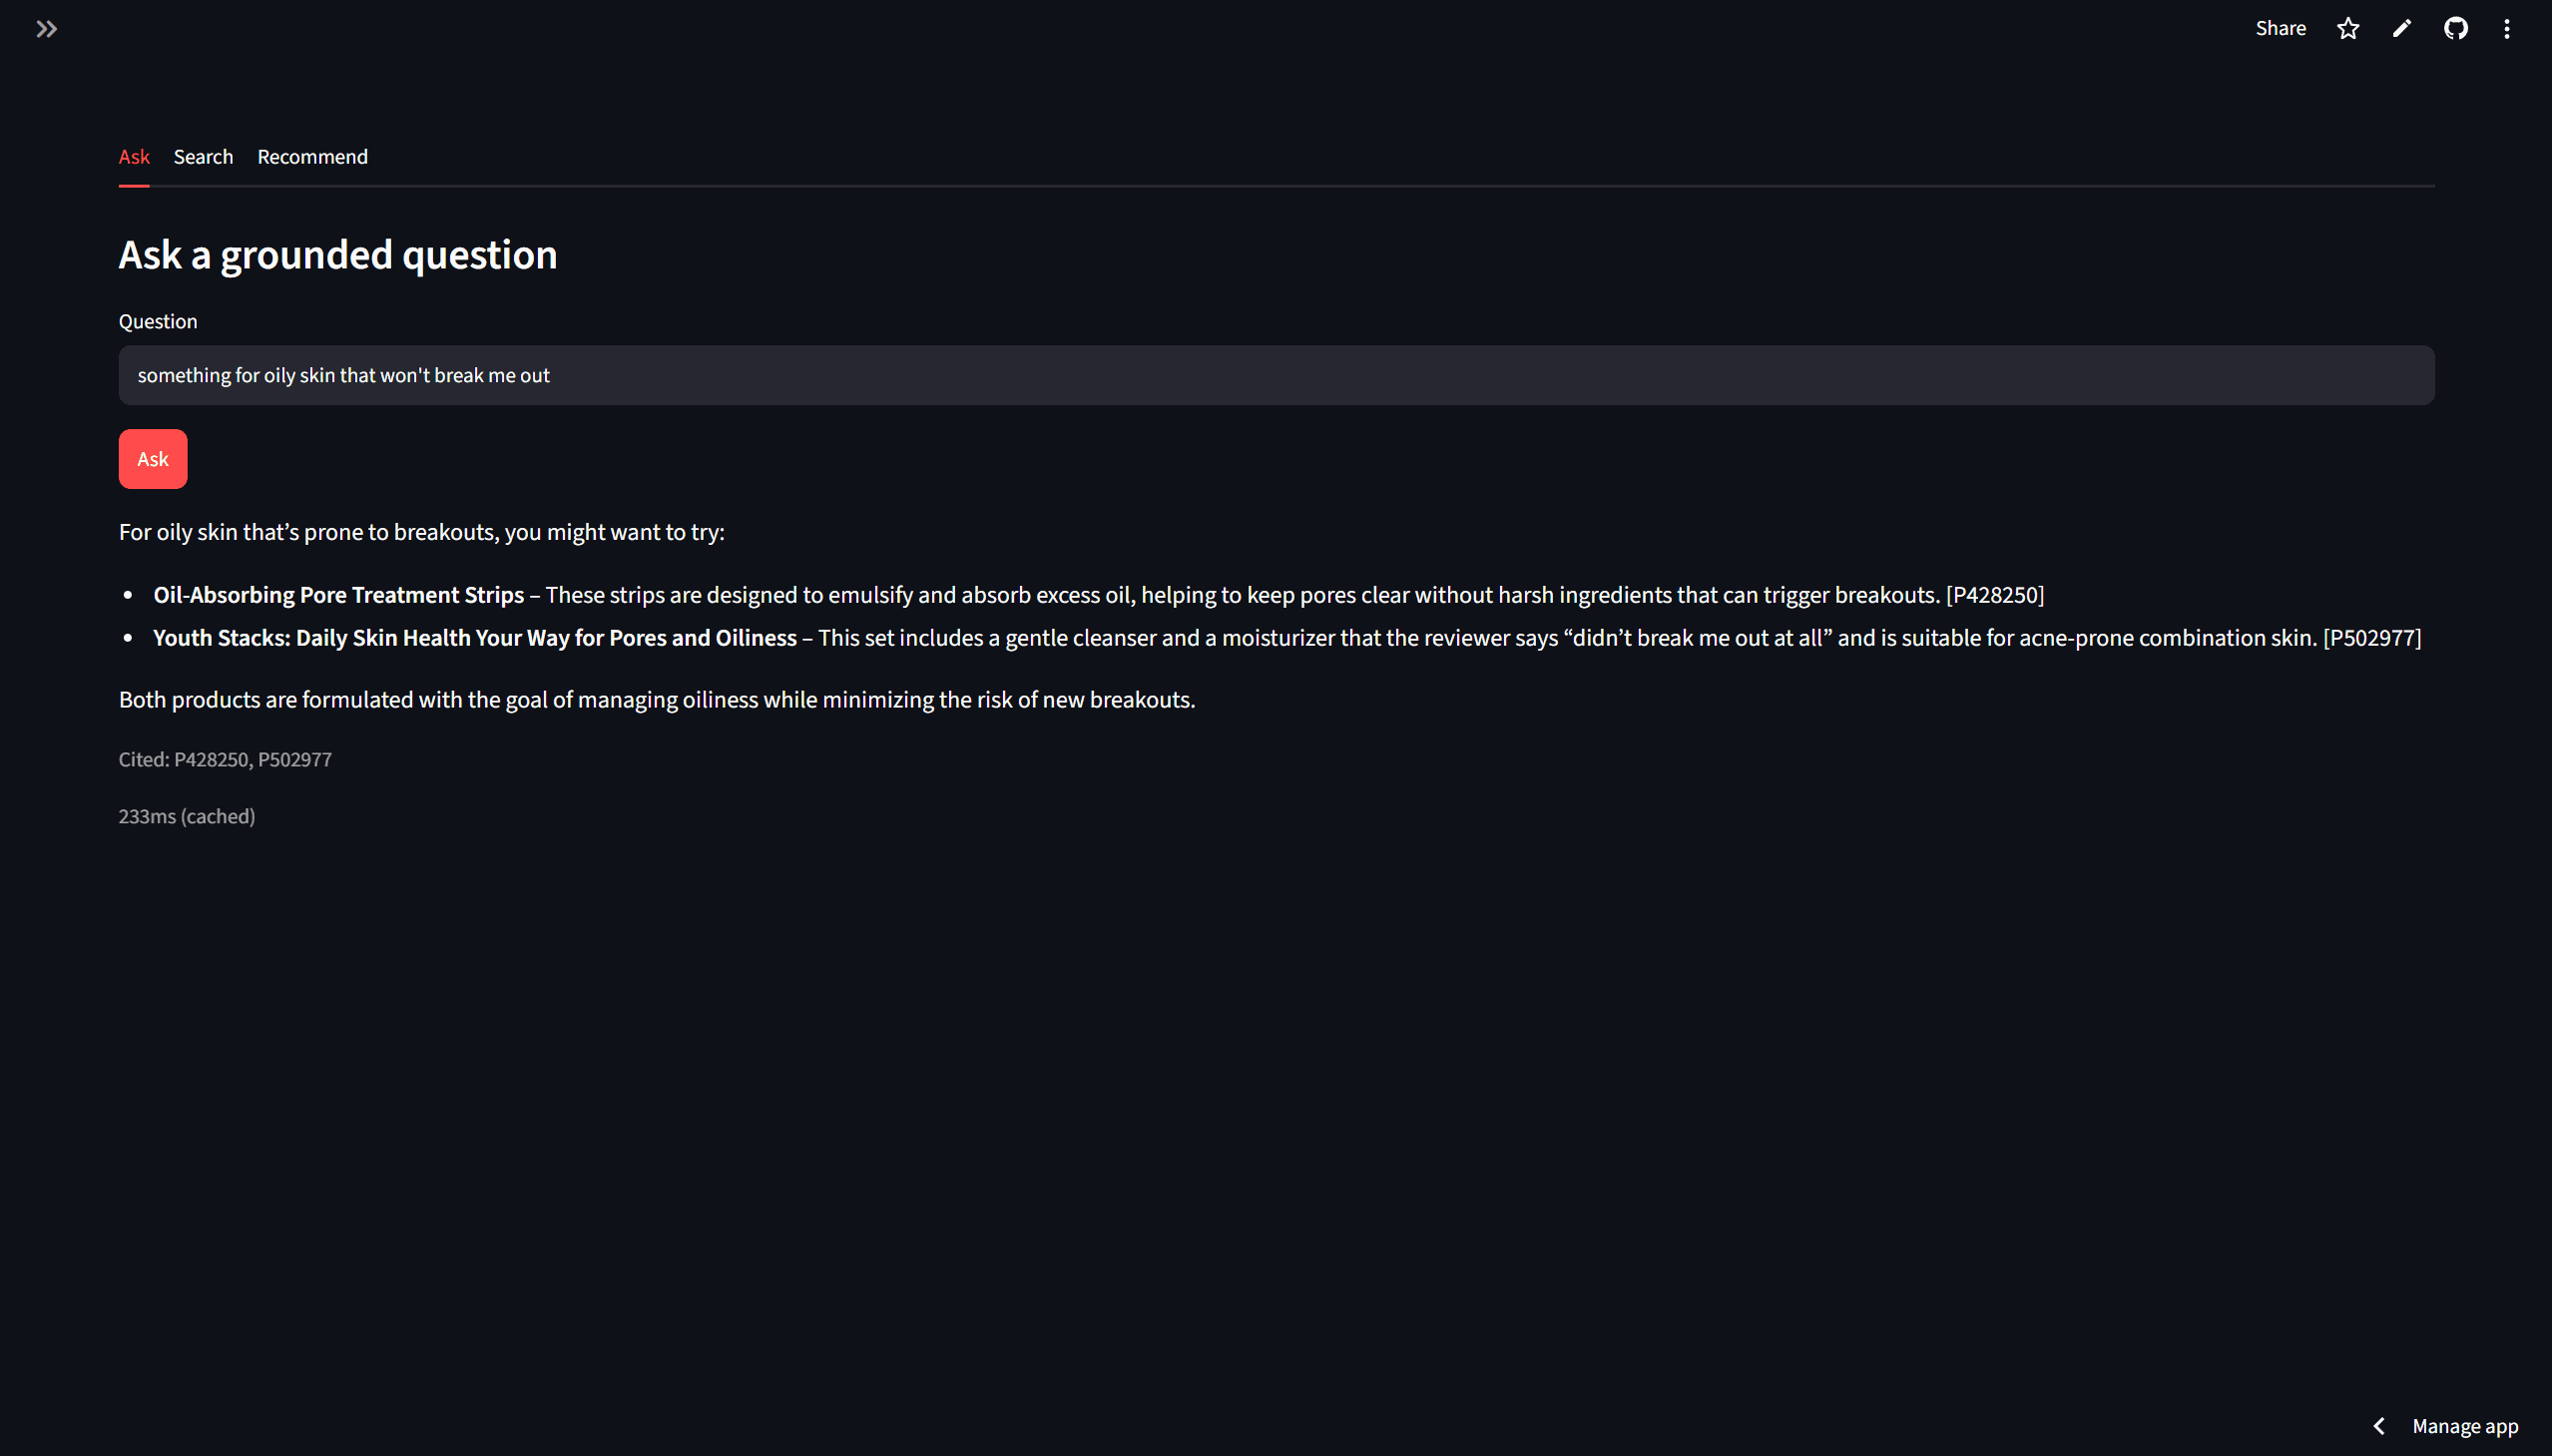Click the chevron beside Manage app
The image size is (2552, 1456).
pos(2379,1426)
